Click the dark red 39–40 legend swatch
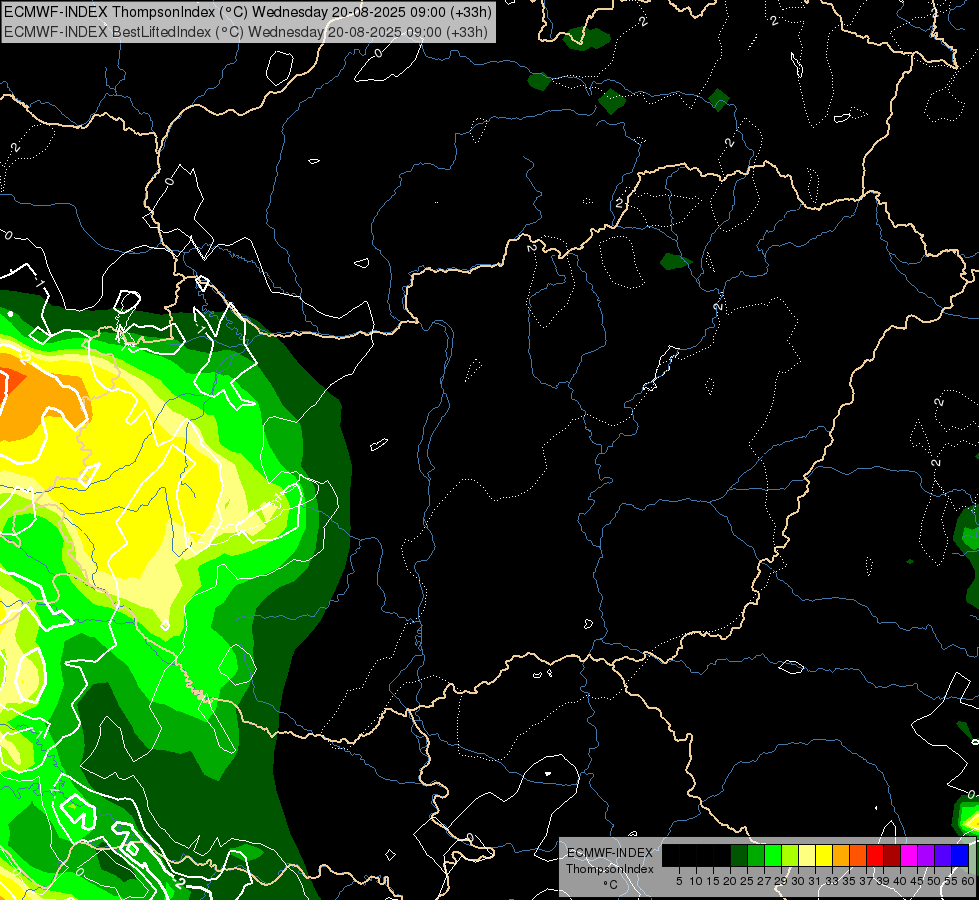This screenshot has width=979, height=900. pos(892,856)
